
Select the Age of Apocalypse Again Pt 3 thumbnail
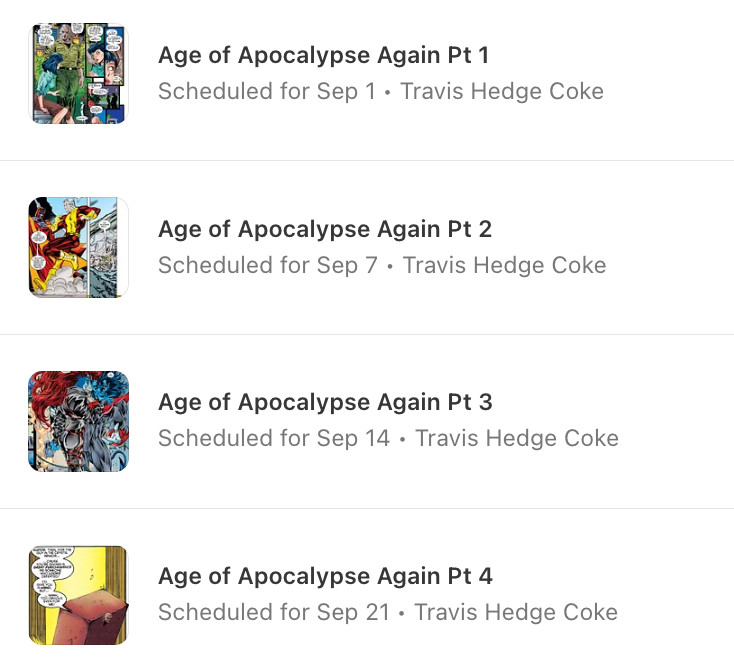coord(78,421)
